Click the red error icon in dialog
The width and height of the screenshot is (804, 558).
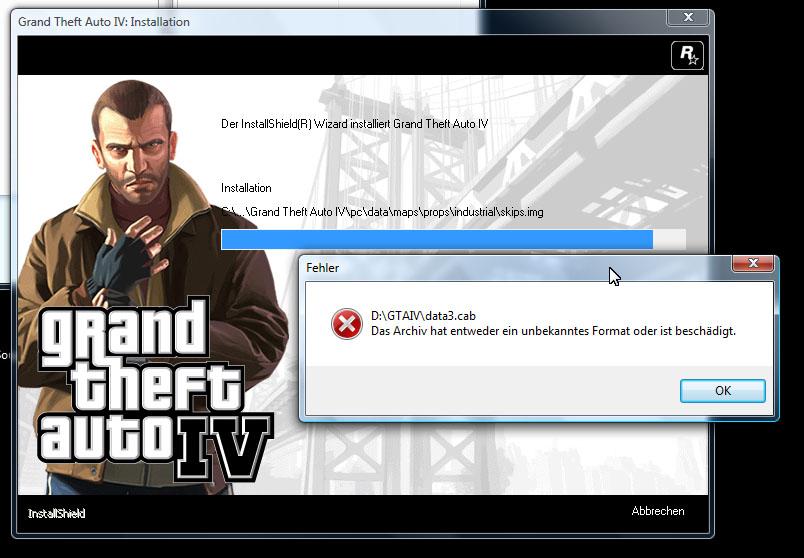coord(347,324)
